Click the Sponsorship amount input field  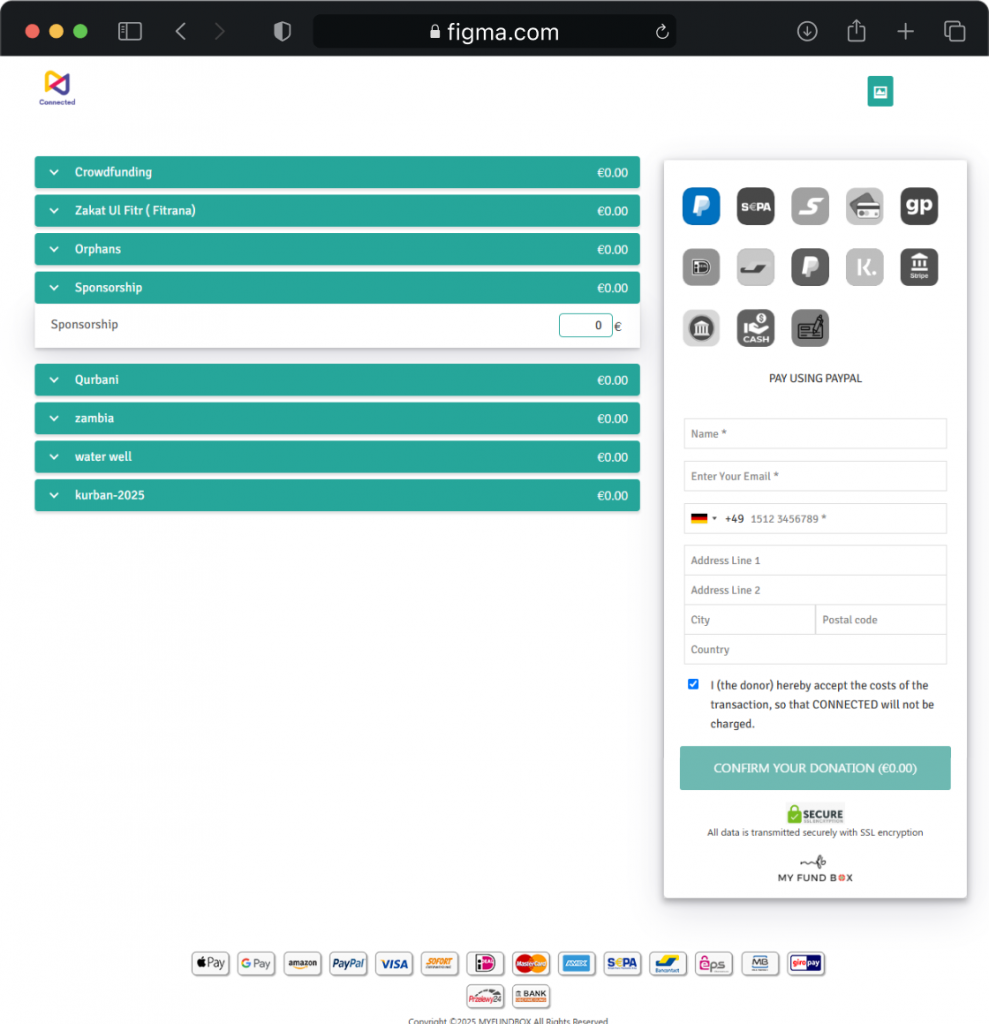pyautogui.click(x=586, y=325)
